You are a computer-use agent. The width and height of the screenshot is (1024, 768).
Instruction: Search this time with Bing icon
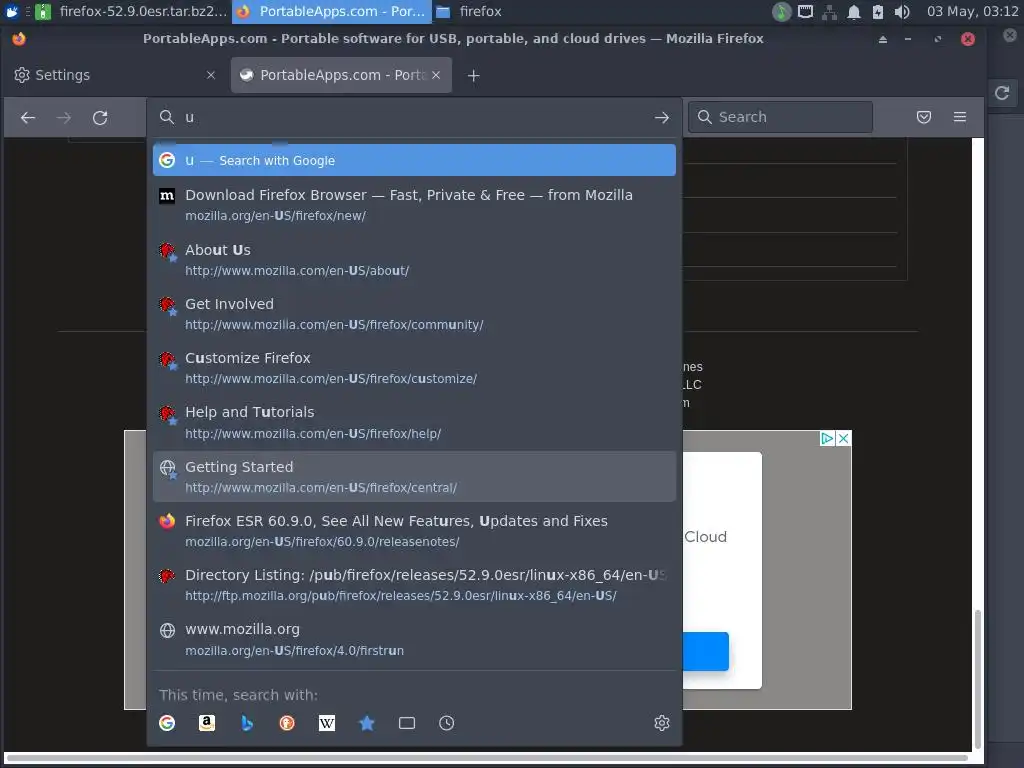(x=247, y=723)
